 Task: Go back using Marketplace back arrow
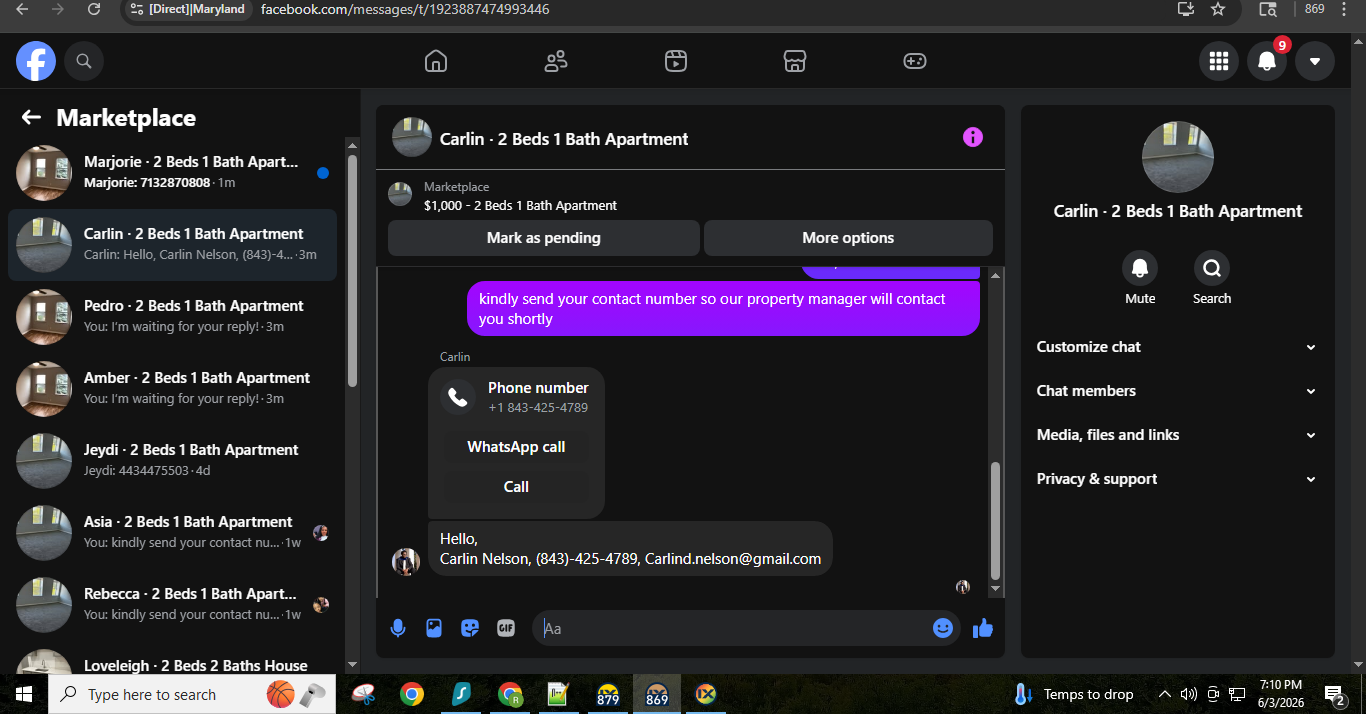(31, 118)
